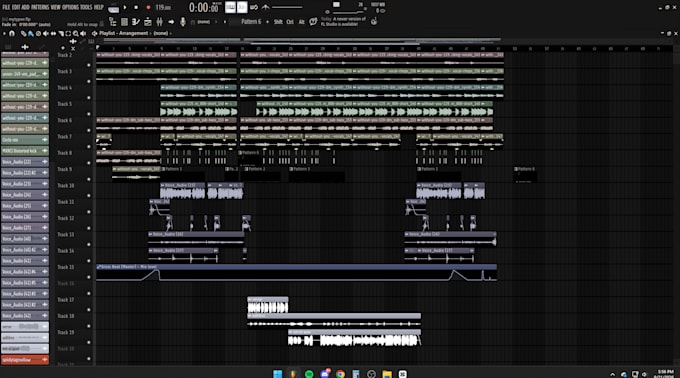Screen dimensions: 680x378
Task: Select the Mute tool in playlist toolbar
Action: [x=46, y=33]
